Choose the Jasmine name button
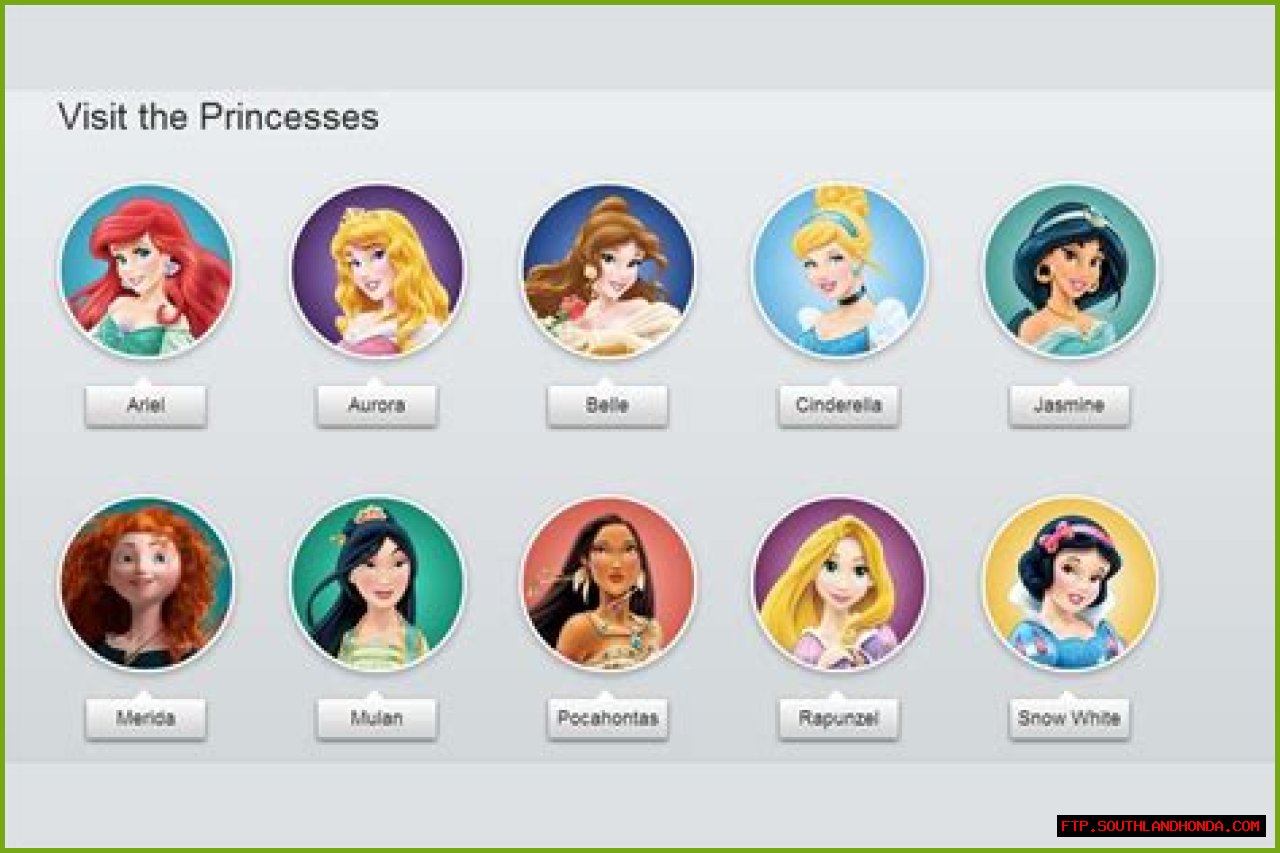This screenshot has height=853, width=1280. tap(1069, 406)
